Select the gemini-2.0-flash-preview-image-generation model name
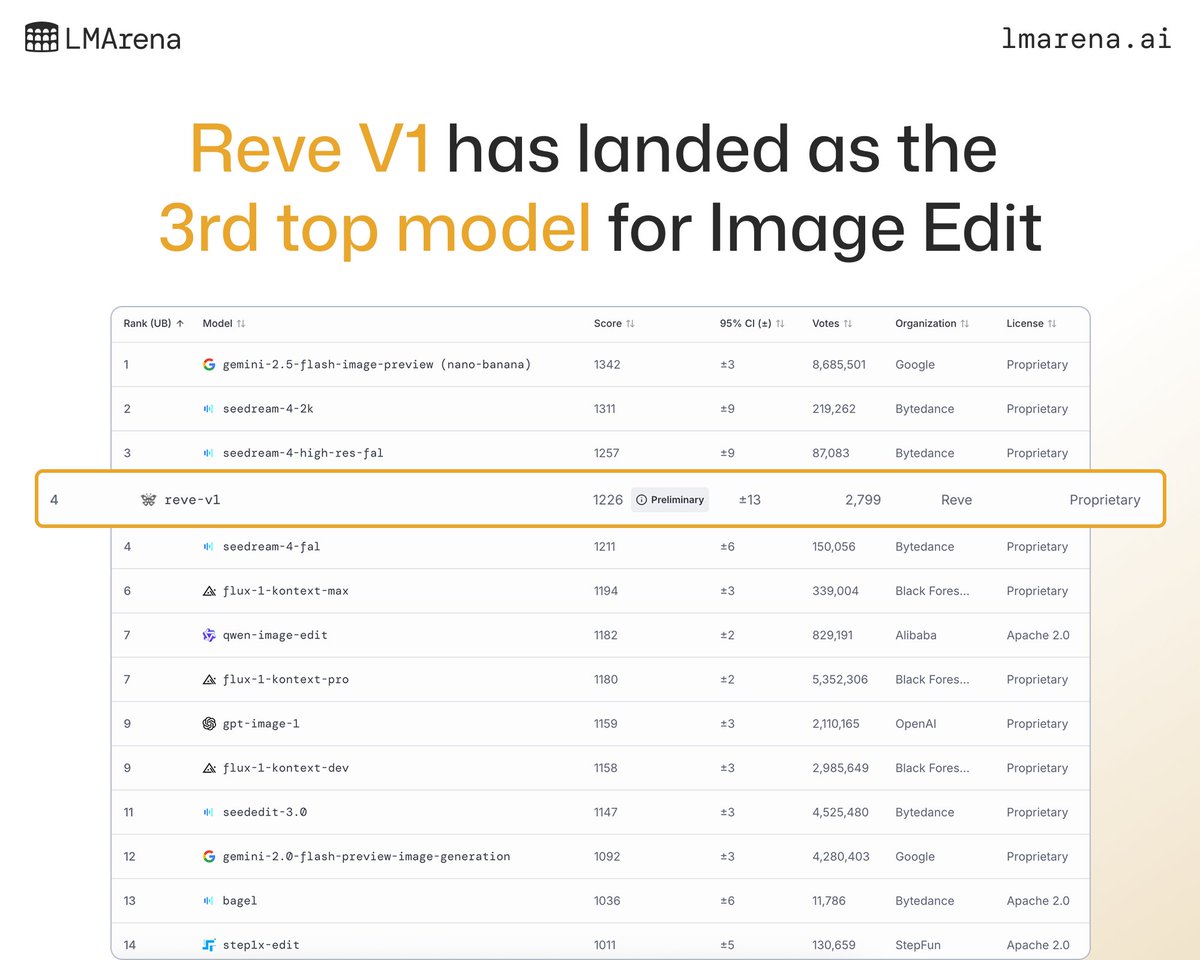The height and width of the screenshot is (960, 1200). [x=366, y=856]
